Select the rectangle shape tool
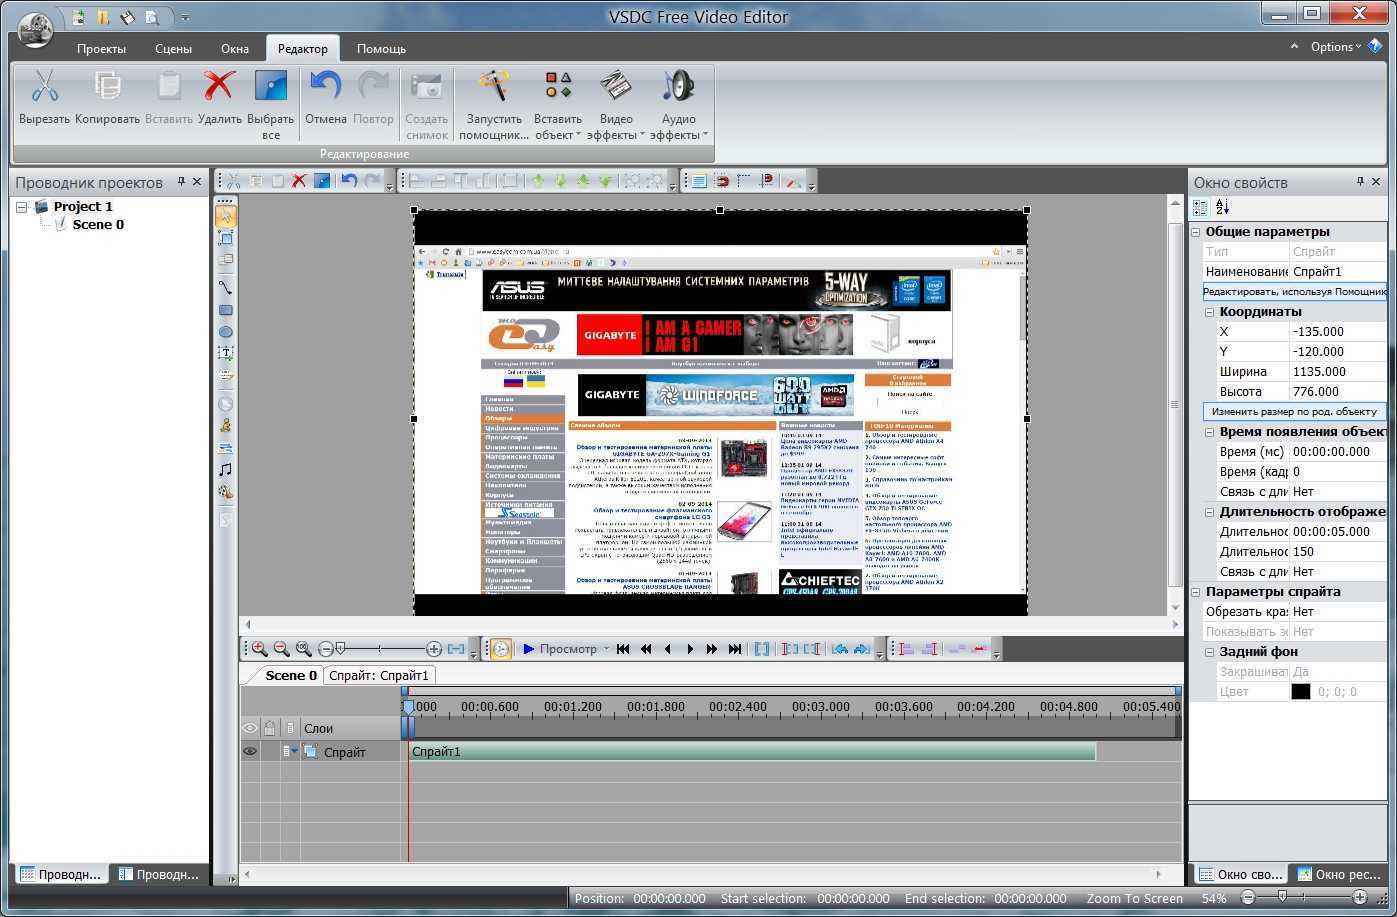 click(x=226, y=310)
